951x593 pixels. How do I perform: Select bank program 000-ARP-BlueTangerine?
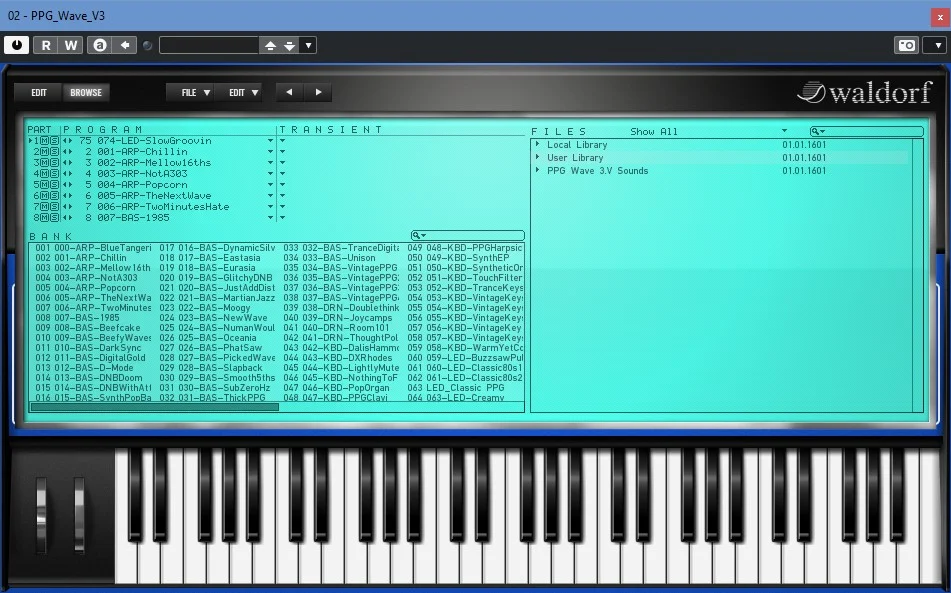93,248
